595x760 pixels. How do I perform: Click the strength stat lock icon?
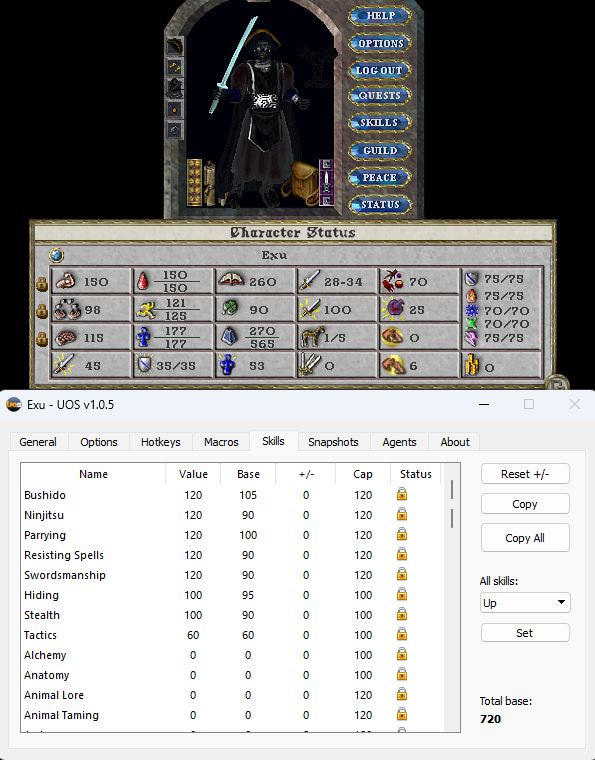(x=42, y=284)
